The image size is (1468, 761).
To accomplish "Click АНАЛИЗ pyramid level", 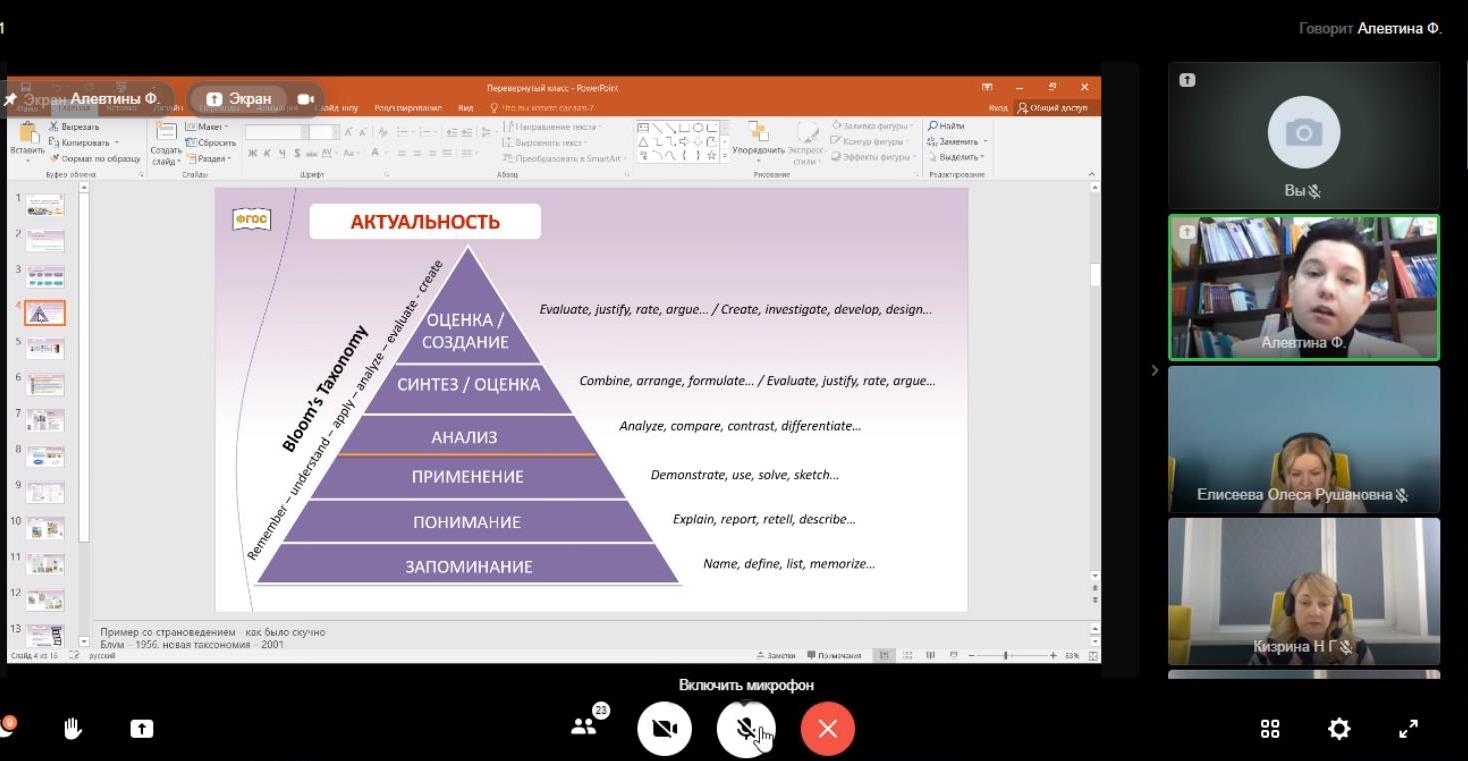I will tap(464, 437).
